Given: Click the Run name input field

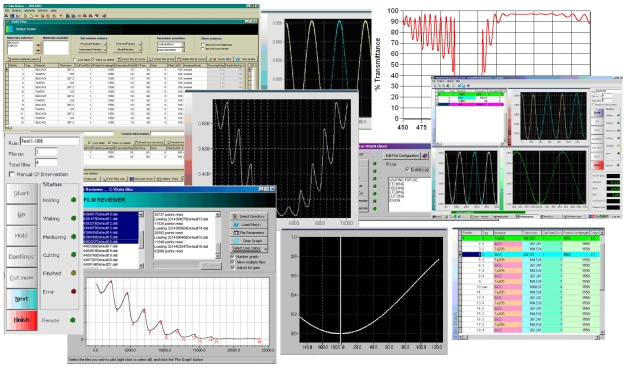Looking at the screenshot, I should [x=50, y=141].
